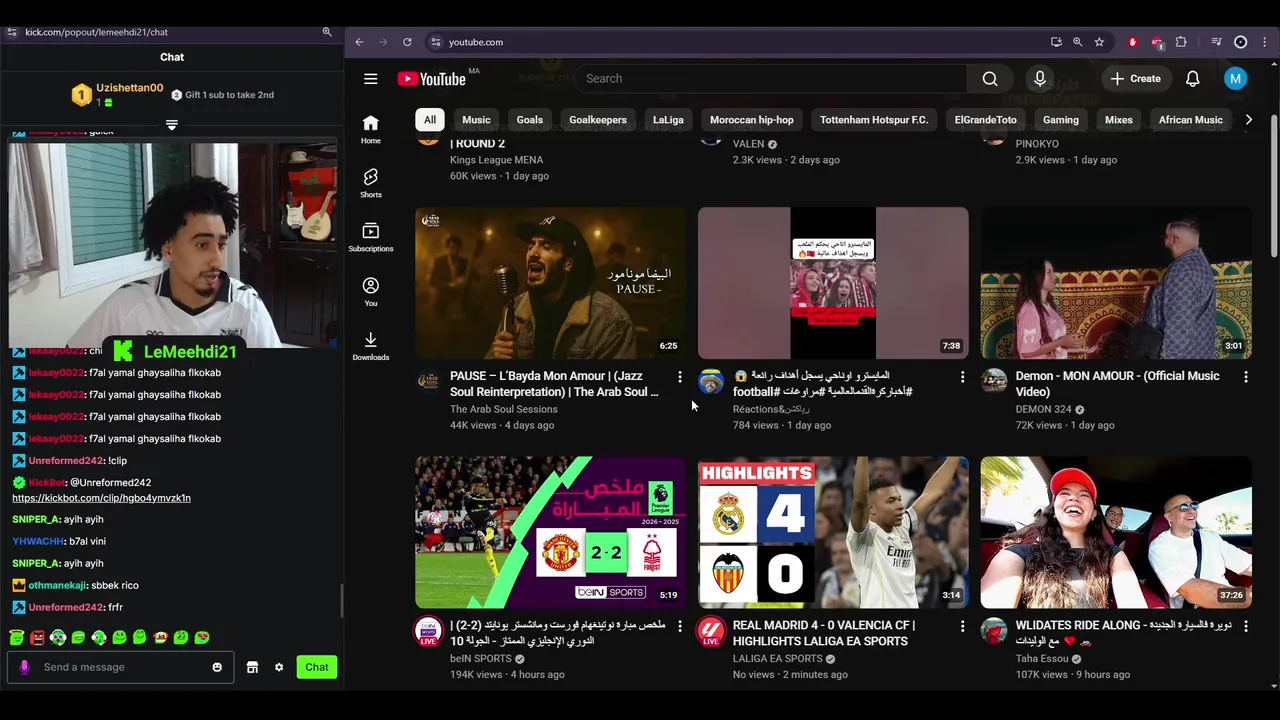
Task: Open more options for WLIDATES RIDE ALONG video
Action: point(1246,626)
